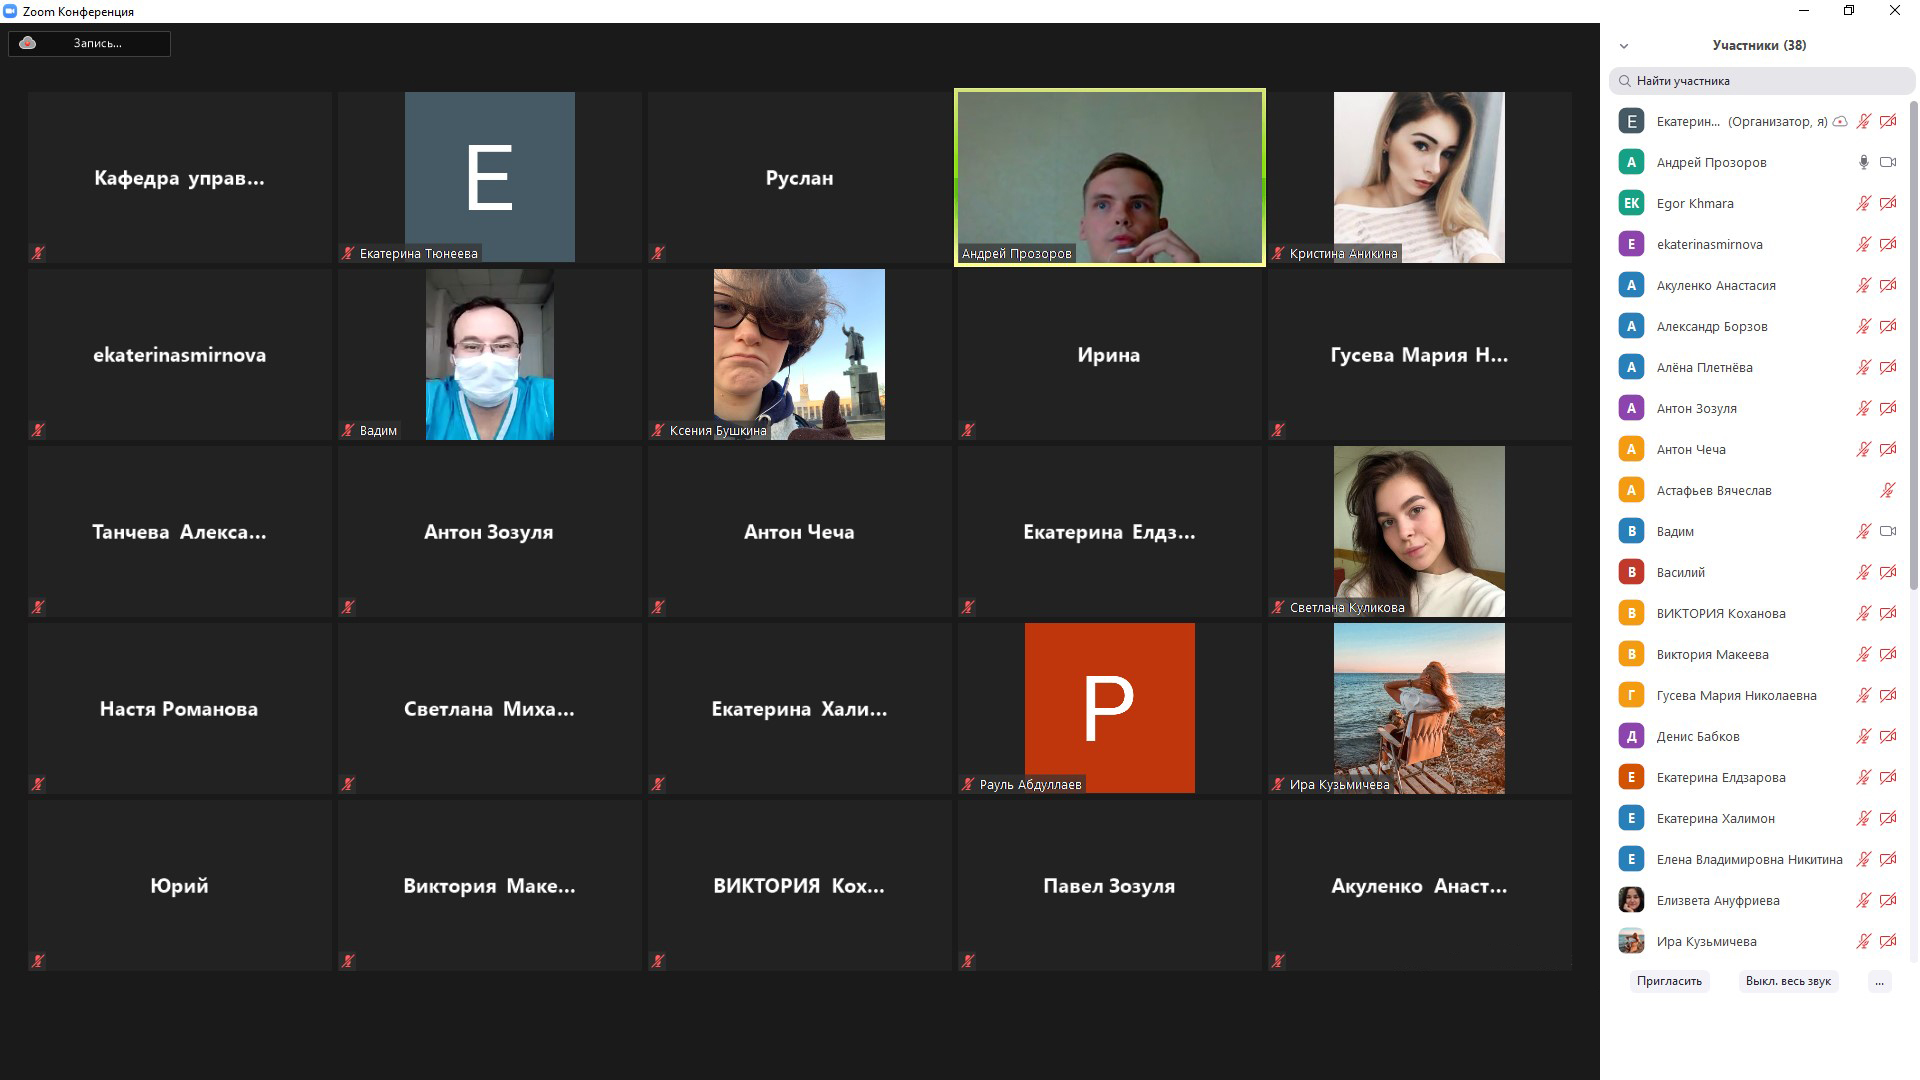Click muted mic icon for Алёна Плетнёва
Screen dimensions: 1920x1080
point(1863,367)
